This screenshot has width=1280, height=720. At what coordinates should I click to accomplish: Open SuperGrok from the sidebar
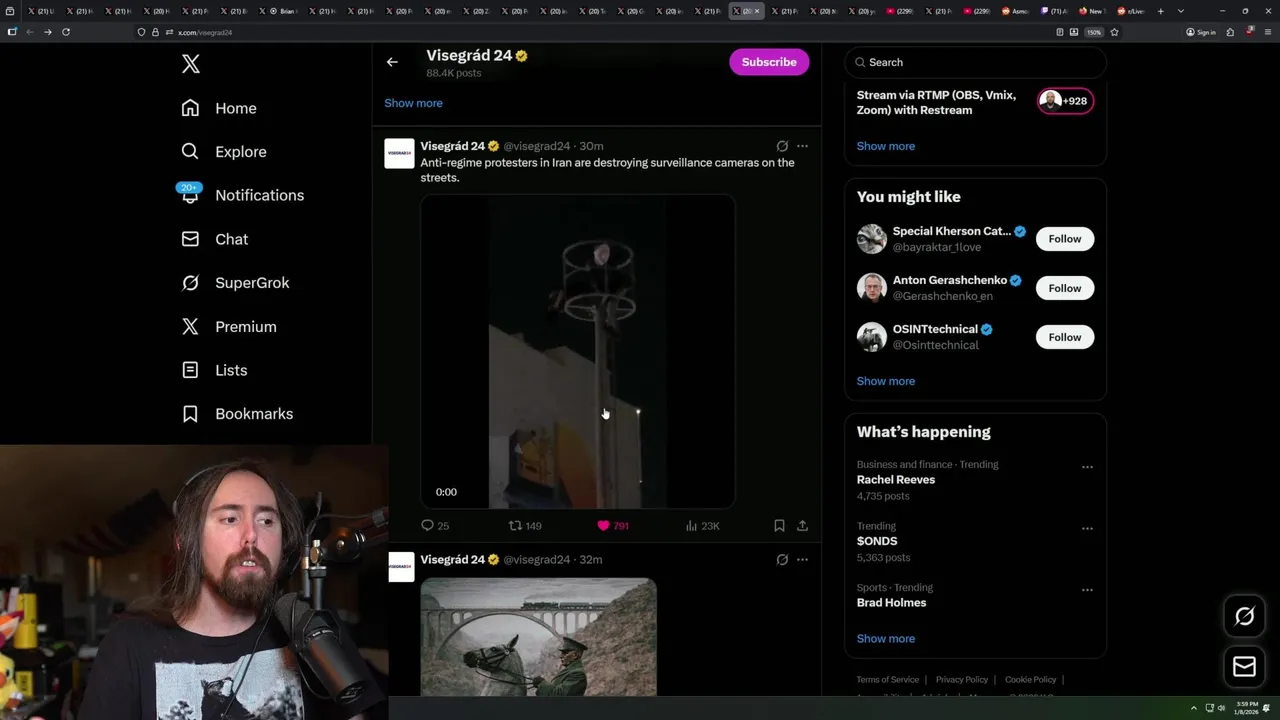(235, 283)
